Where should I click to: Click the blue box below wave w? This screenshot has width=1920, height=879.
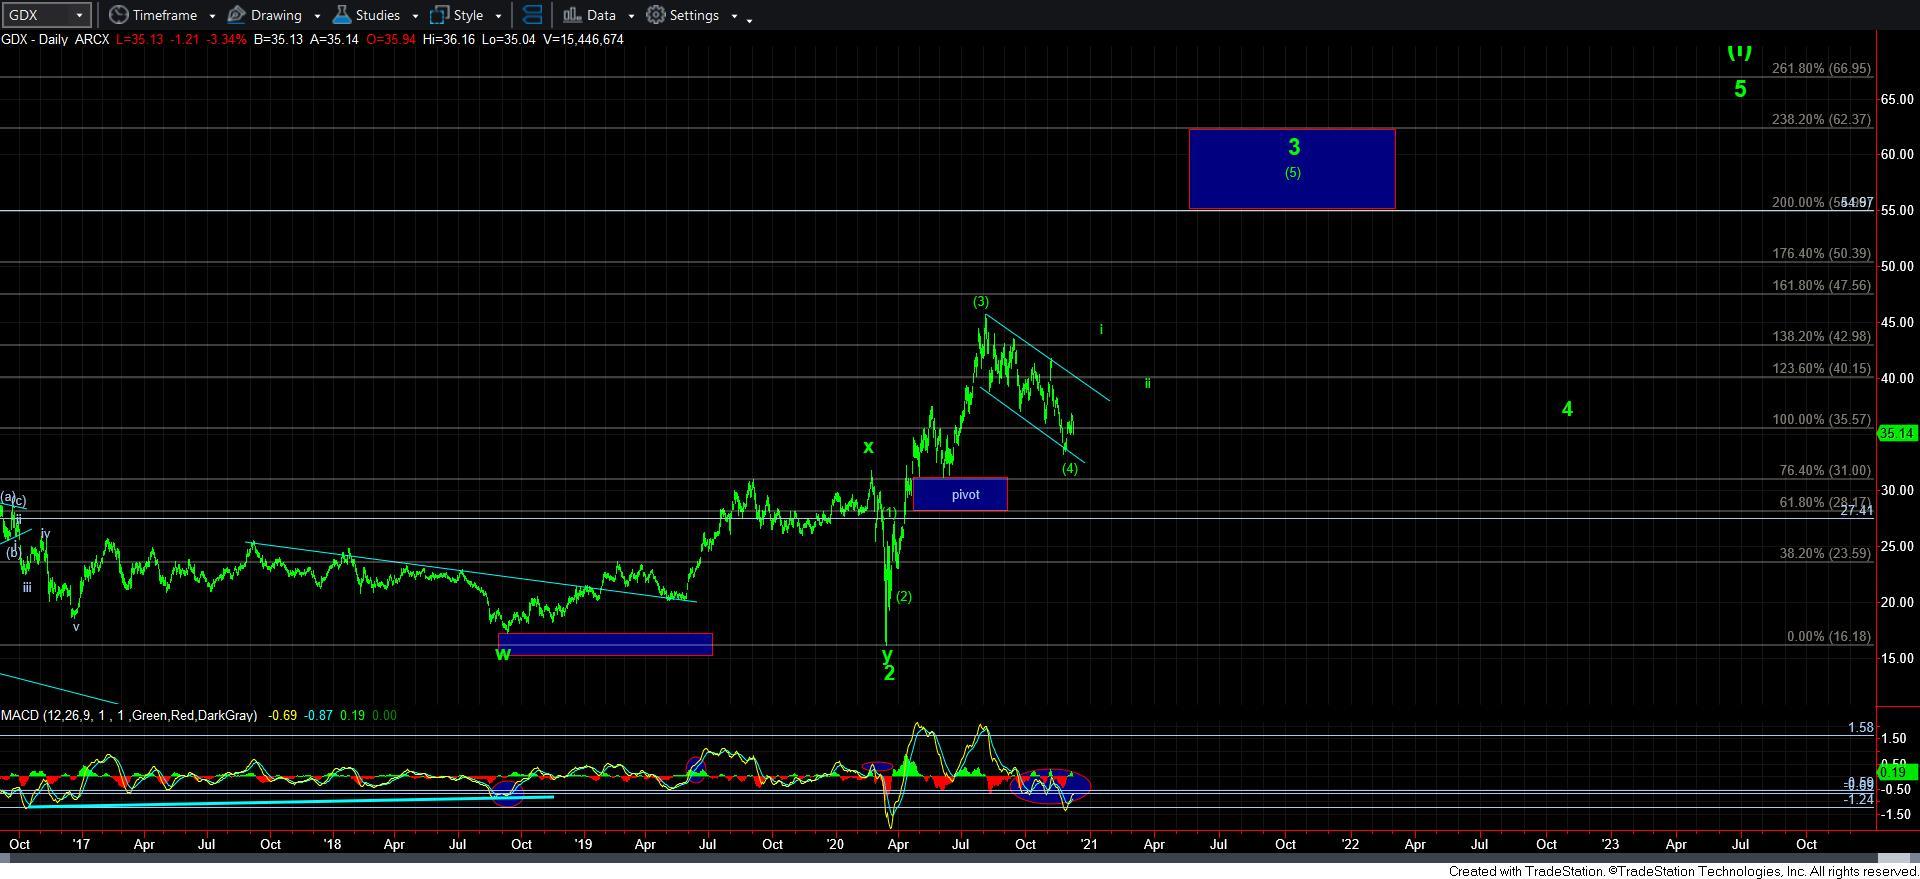(x=605, y=644)
